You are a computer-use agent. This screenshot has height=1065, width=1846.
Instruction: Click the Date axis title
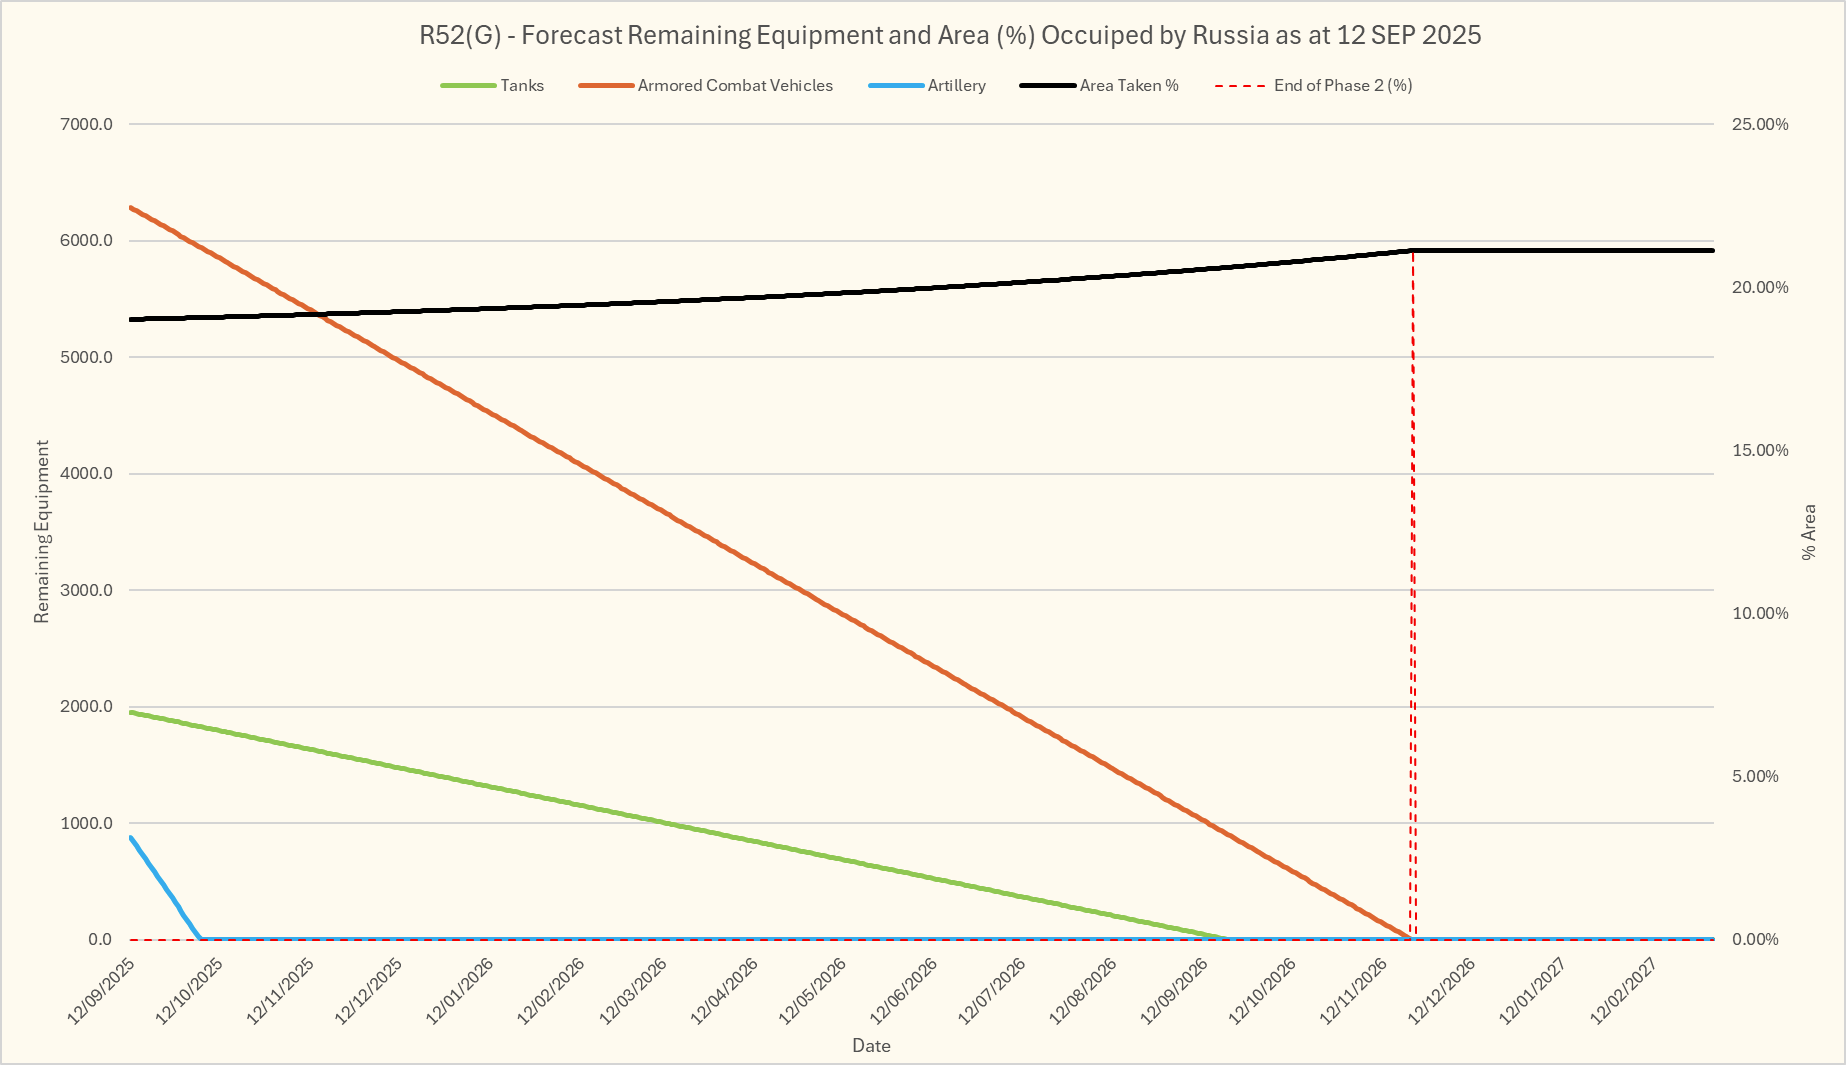[x=871, y=1046]
